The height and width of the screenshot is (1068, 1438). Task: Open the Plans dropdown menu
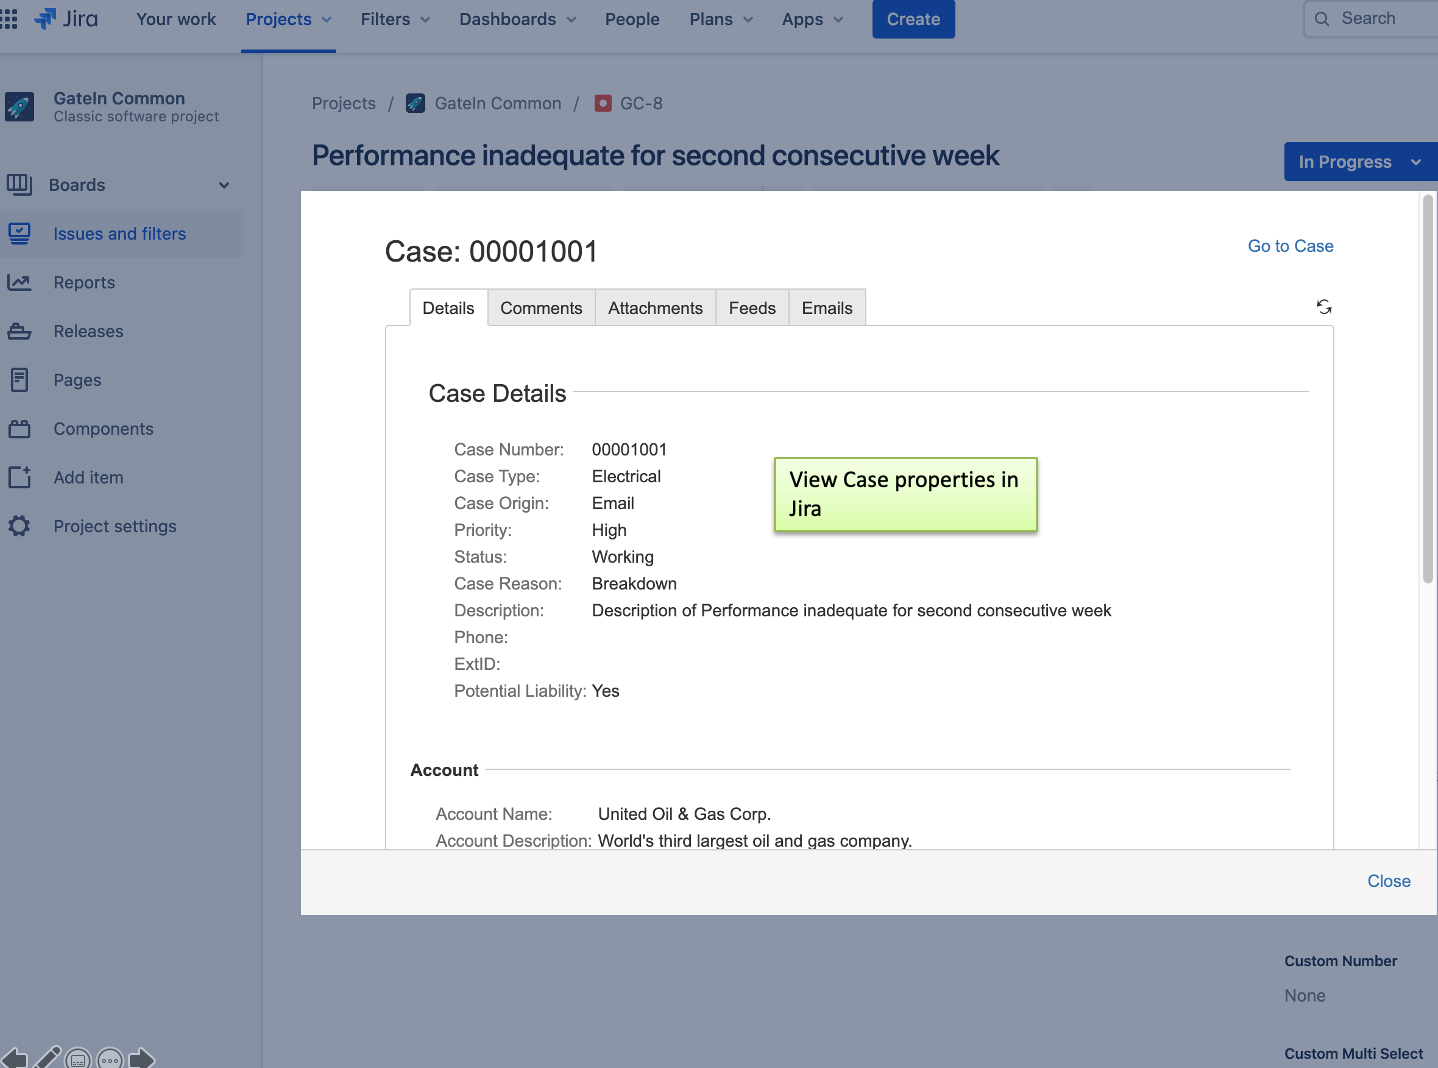(721, 19)
